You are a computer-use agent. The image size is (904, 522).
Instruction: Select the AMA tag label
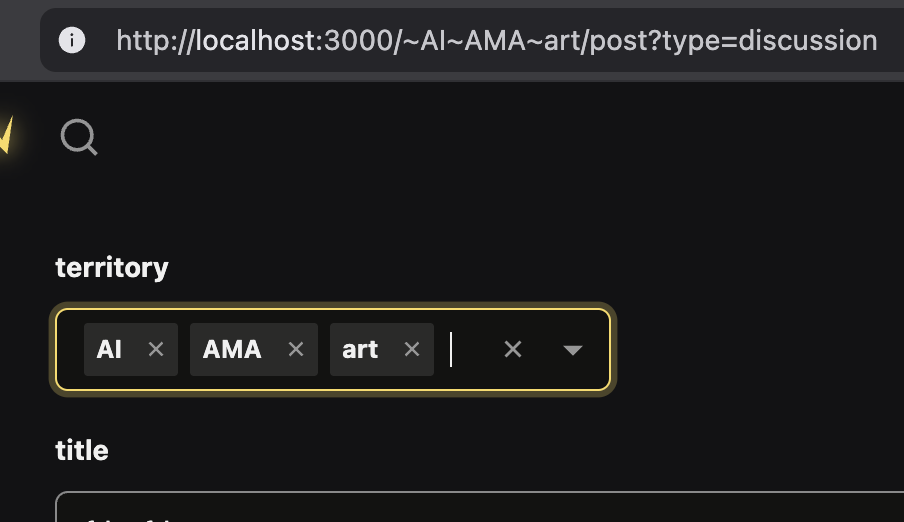[x=232, y=349]
